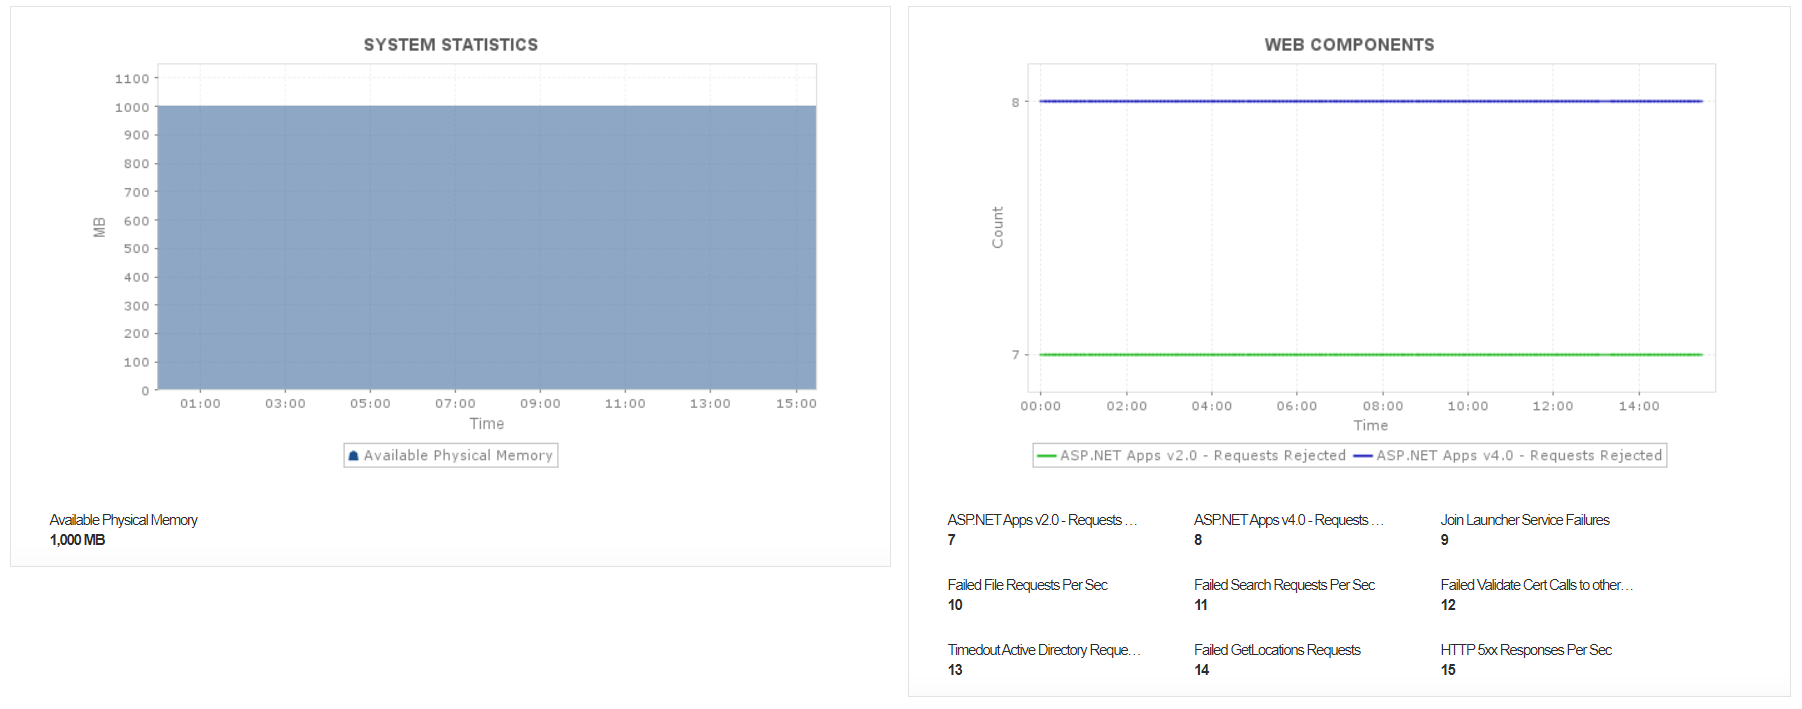Open Failed Validate Cert Calls metric

point(1536,585)
